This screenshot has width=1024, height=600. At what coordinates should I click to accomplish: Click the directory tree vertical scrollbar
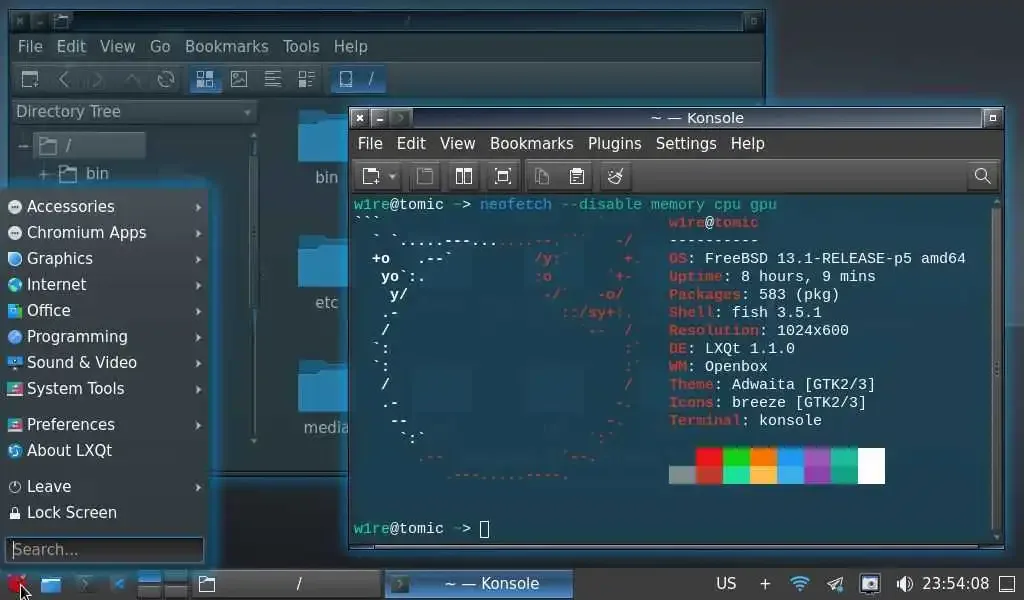coord(253,287)
